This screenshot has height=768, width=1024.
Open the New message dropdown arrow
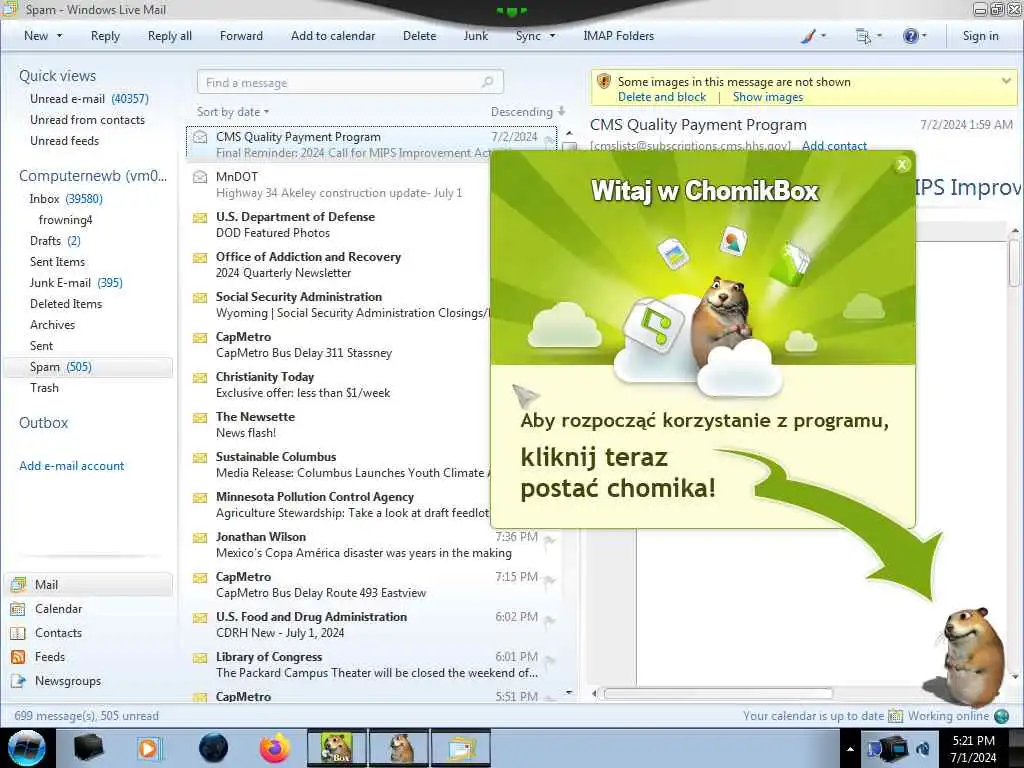[x=59, y=36]
